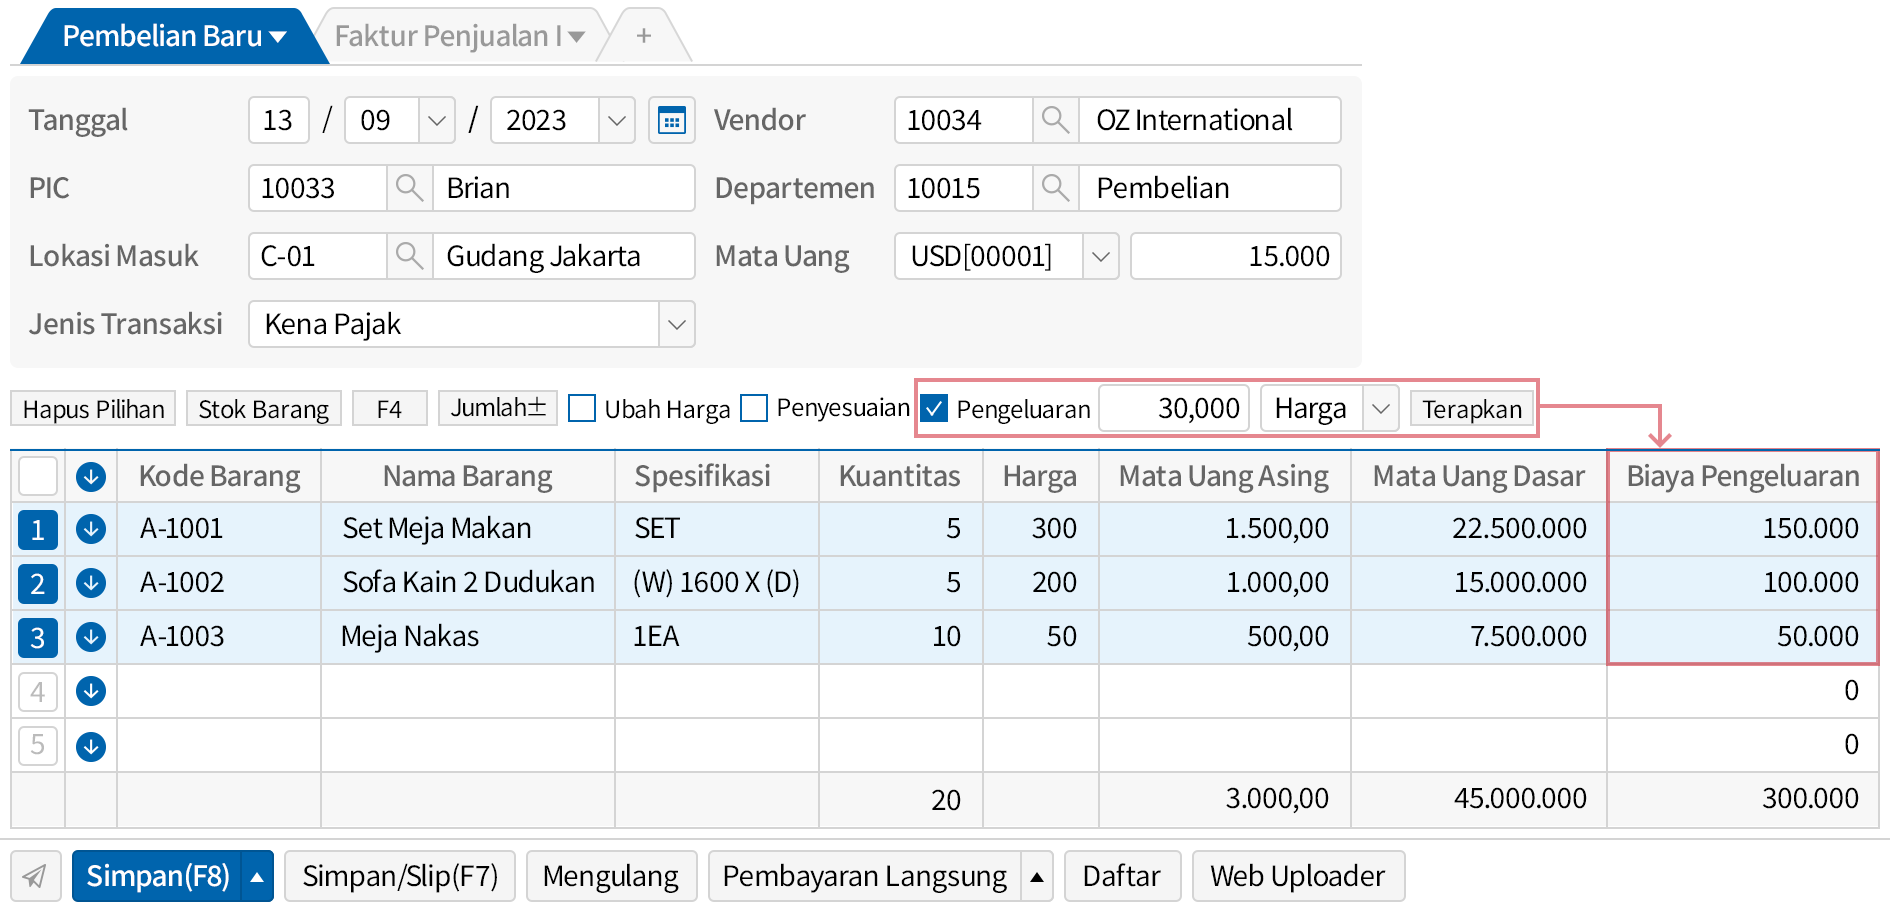
Task: Enable the Ubah Harga checkbox
Action: tap(582, 409)
